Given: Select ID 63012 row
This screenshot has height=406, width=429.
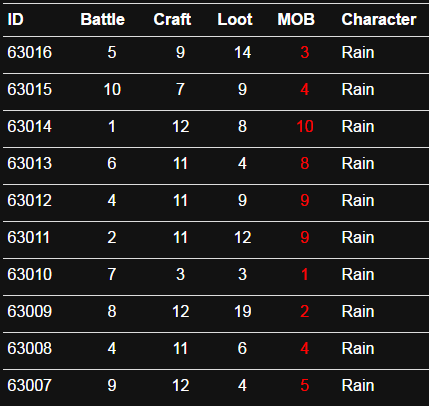Looking at the screenshot, I should (30, 200).
